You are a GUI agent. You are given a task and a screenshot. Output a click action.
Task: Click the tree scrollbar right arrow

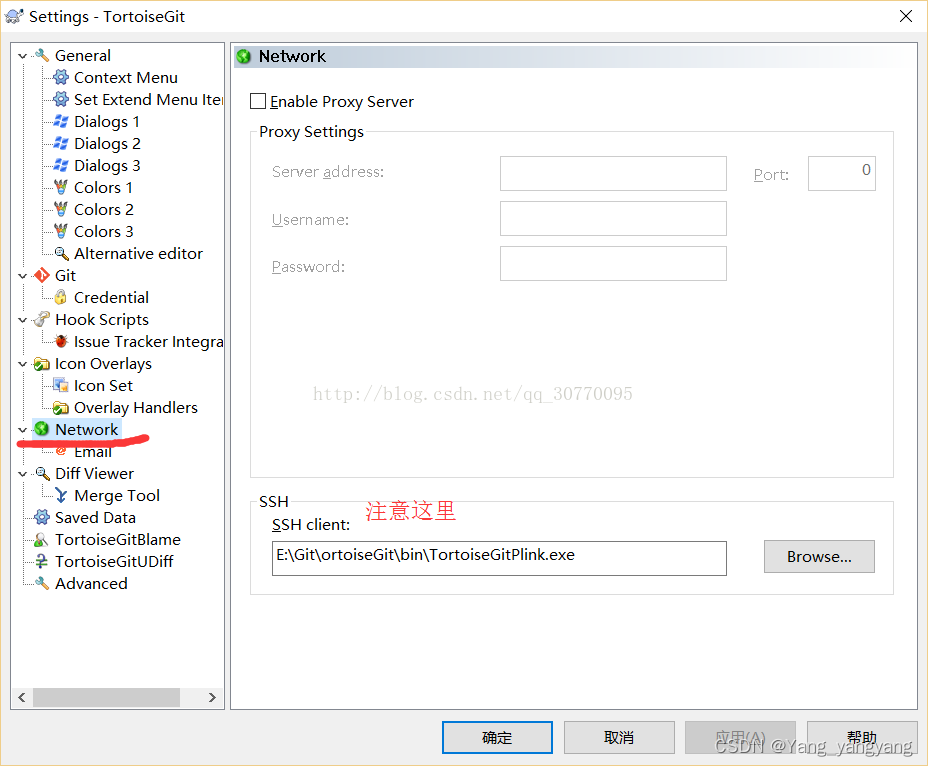tap(212, 697)
